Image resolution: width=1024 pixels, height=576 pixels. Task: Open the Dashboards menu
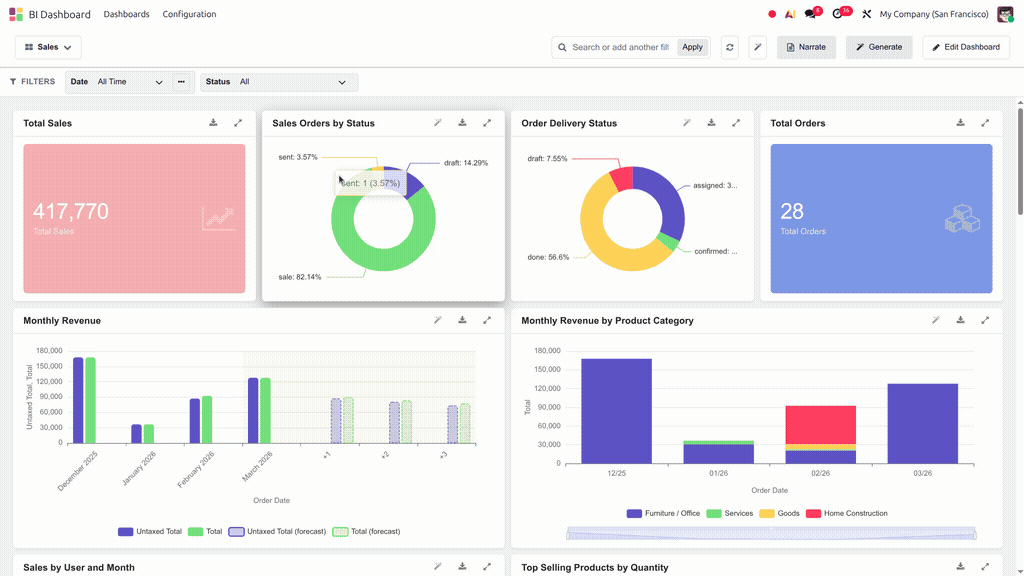[x=126, y=14]
